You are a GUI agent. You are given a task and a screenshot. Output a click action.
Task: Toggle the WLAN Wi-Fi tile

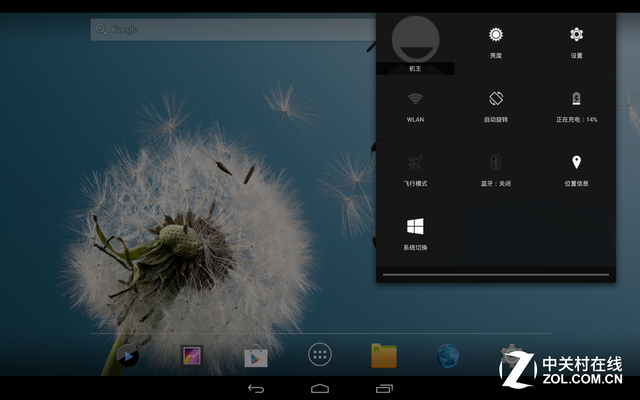coord(415,104)
